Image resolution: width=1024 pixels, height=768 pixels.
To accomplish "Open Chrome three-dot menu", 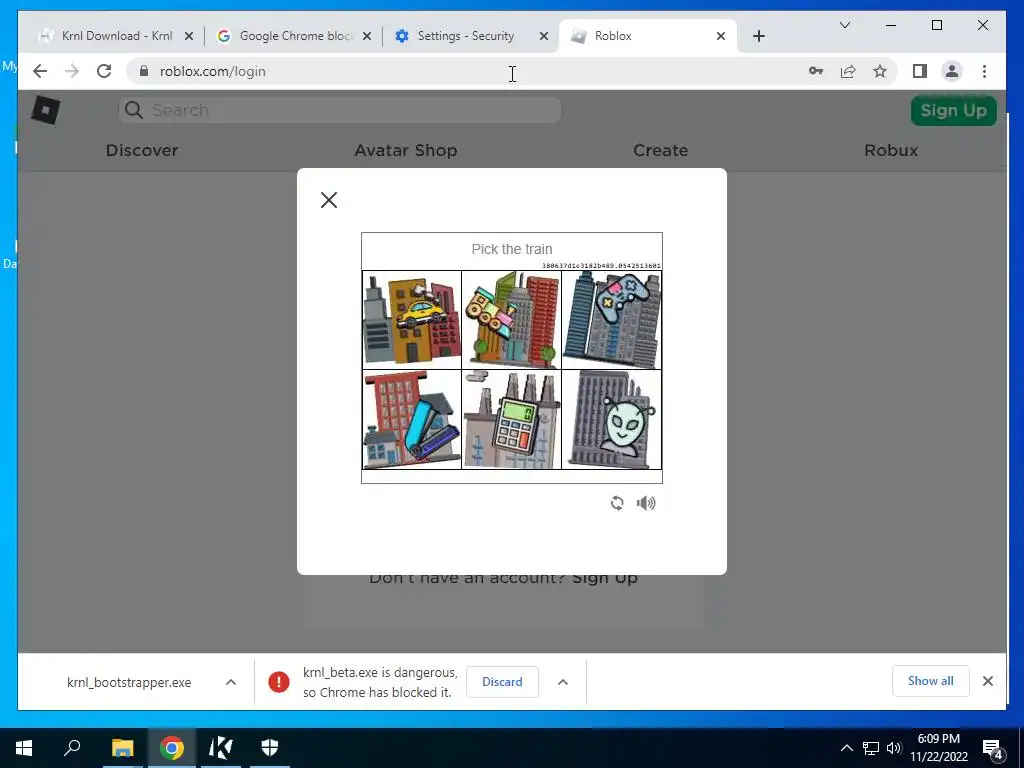I will coord(984,71).
